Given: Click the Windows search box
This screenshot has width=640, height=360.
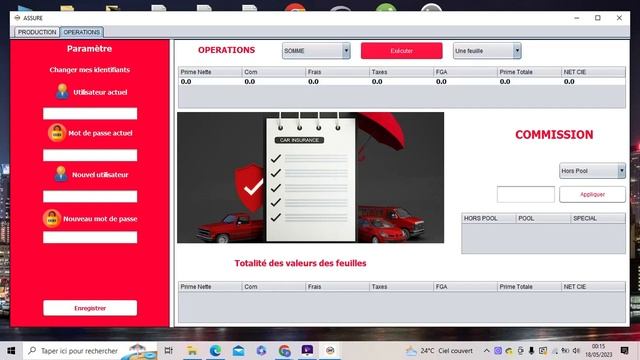Looking at the screenshot, I should [x=90, y=351].
